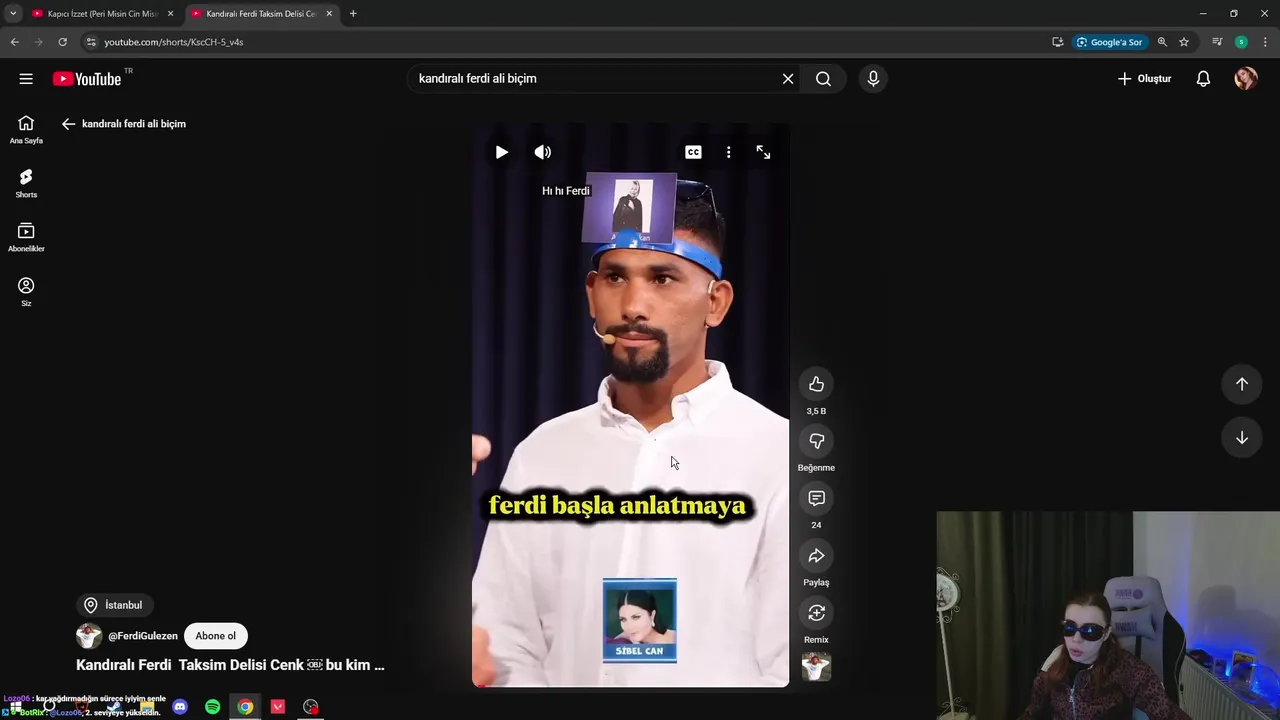Screen dimensions: 1280x720
Task: Bookmark this page with the star
Action: tap(1184, 42)
